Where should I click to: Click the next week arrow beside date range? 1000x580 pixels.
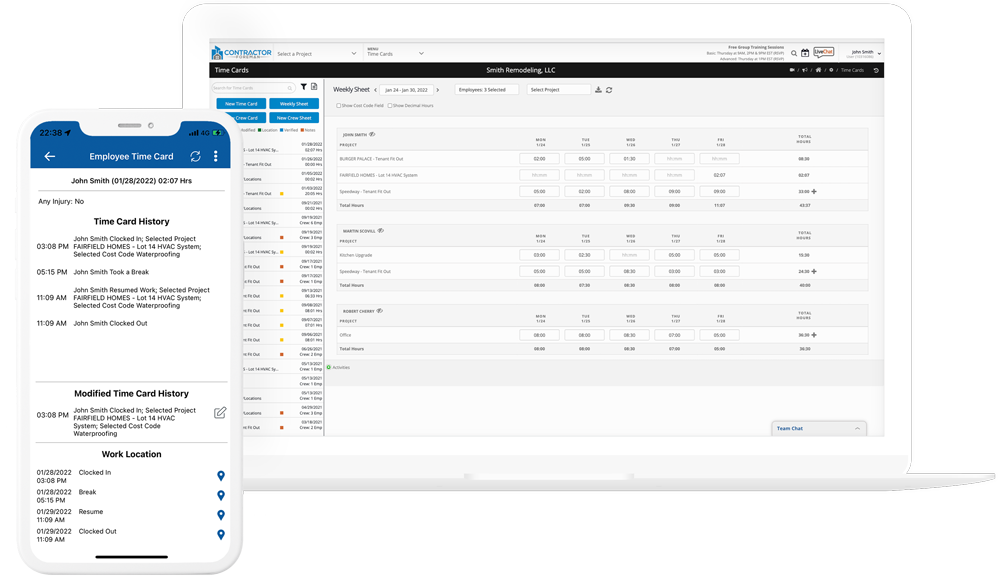[x=438, y=90]
